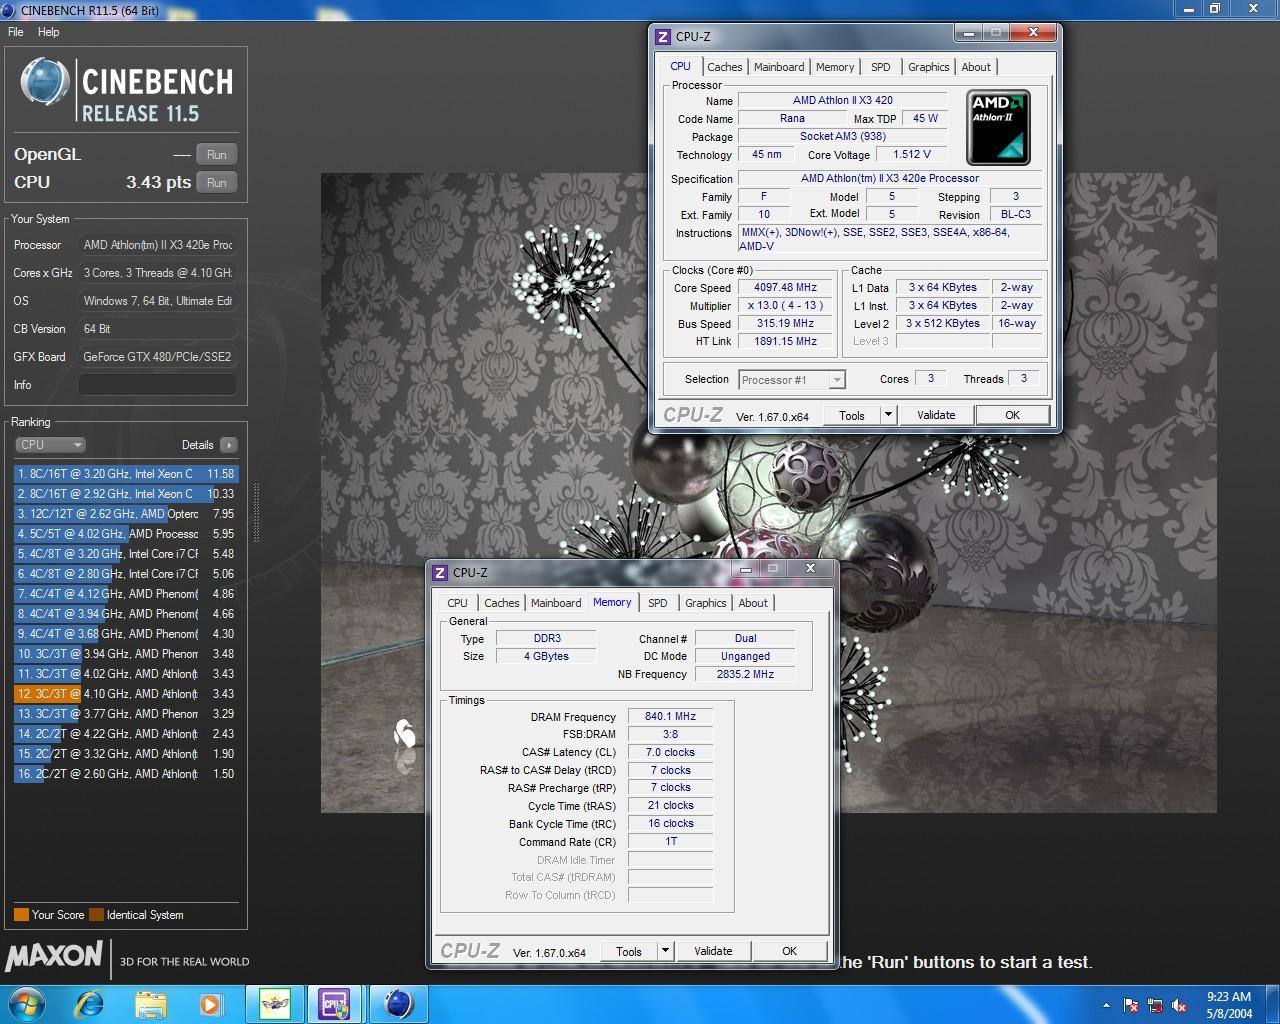
Task: Click Core Speed value 4097.48 MHz
Action: pos(786,288)
